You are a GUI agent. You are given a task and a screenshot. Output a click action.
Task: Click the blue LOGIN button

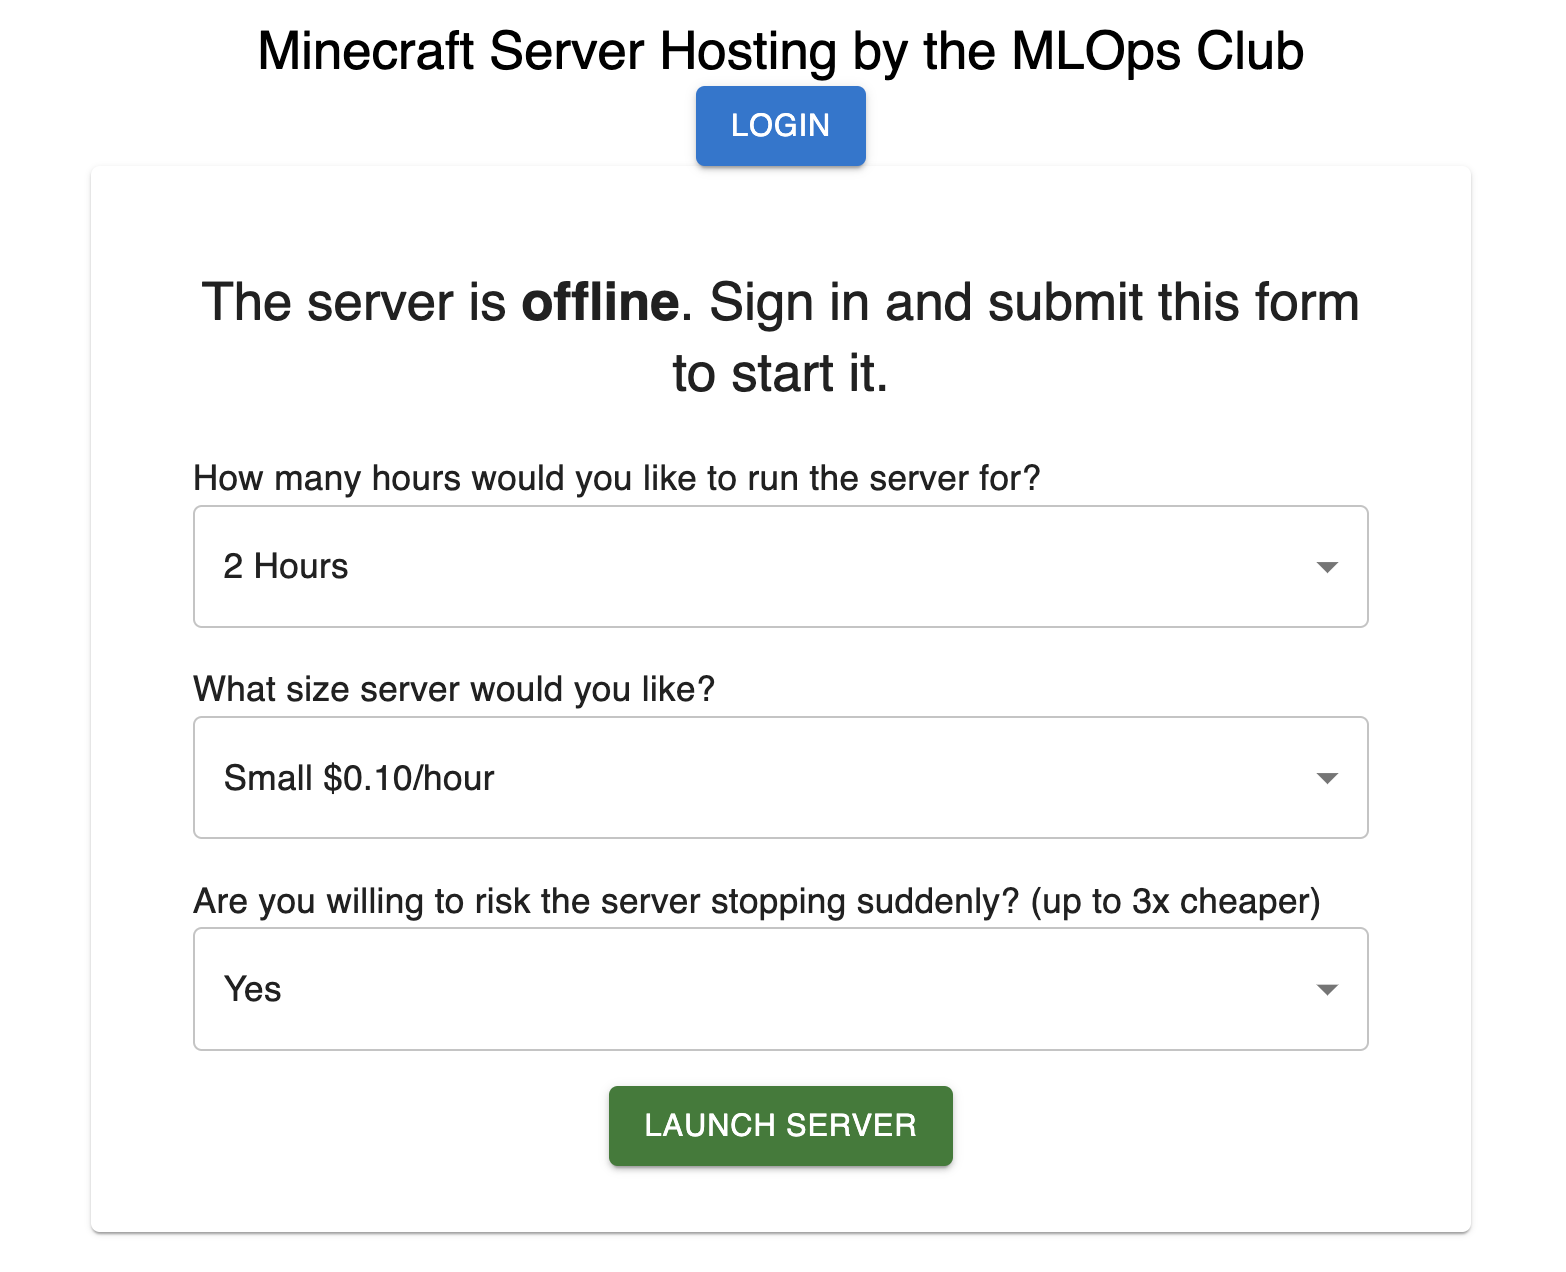point(780,126)
